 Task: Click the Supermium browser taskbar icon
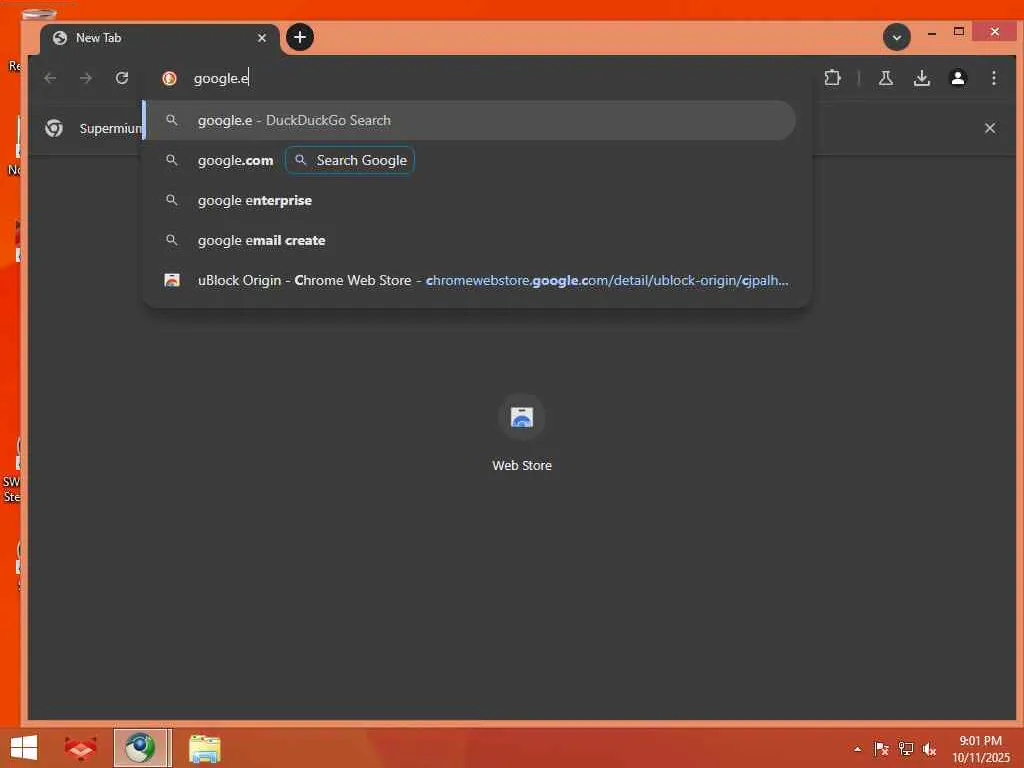[141, 748]
